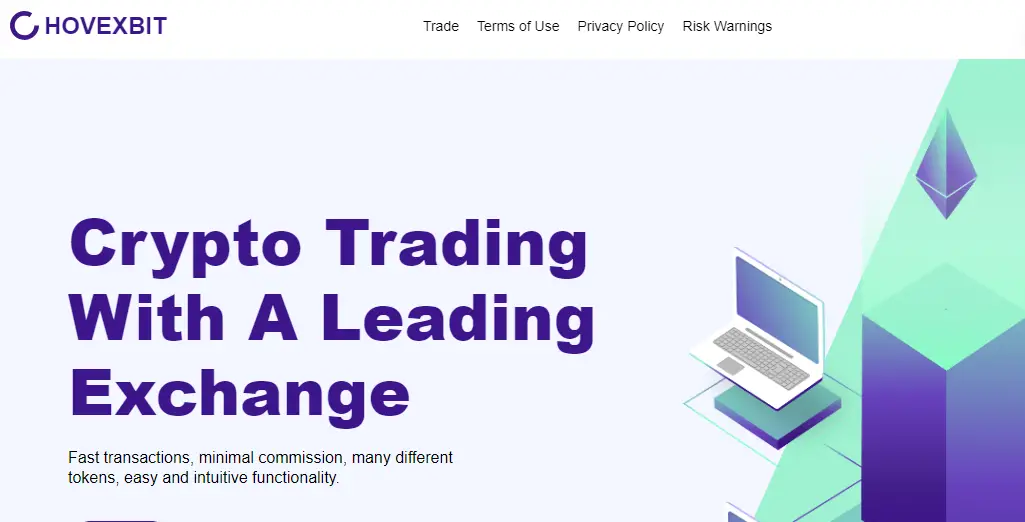The height and width of the screenshot is (522, 1025).
Task: Click the Hovexbit circular logo icon
Action: tap(25, 25)
